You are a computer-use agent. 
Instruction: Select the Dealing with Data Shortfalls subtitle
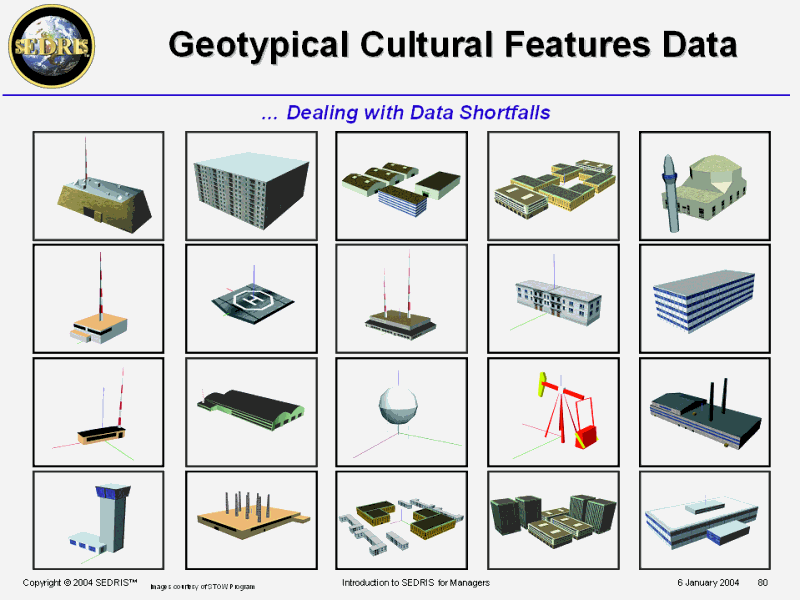point(405,113)
